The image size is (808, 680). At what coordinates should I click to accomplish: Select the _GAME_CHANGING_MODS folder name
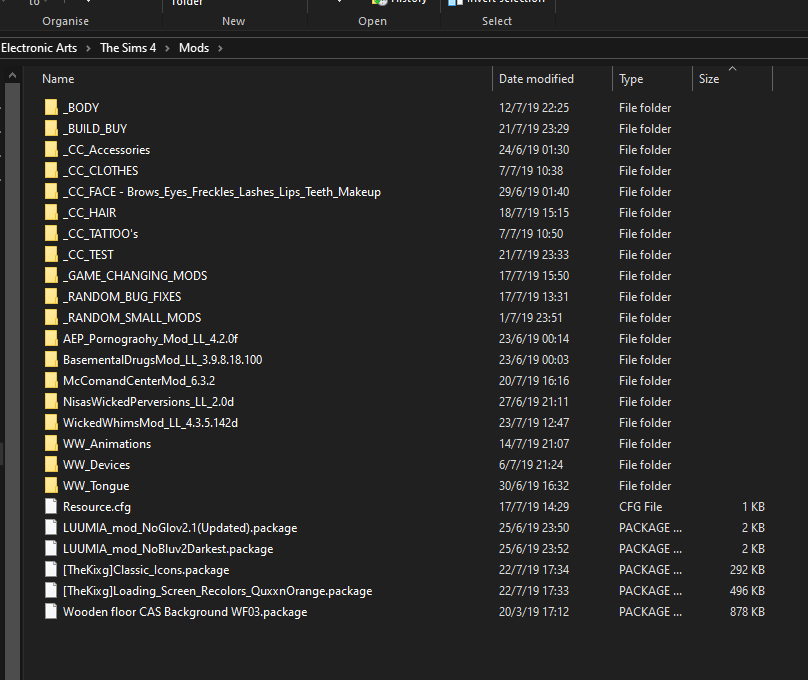click(135, 276)
